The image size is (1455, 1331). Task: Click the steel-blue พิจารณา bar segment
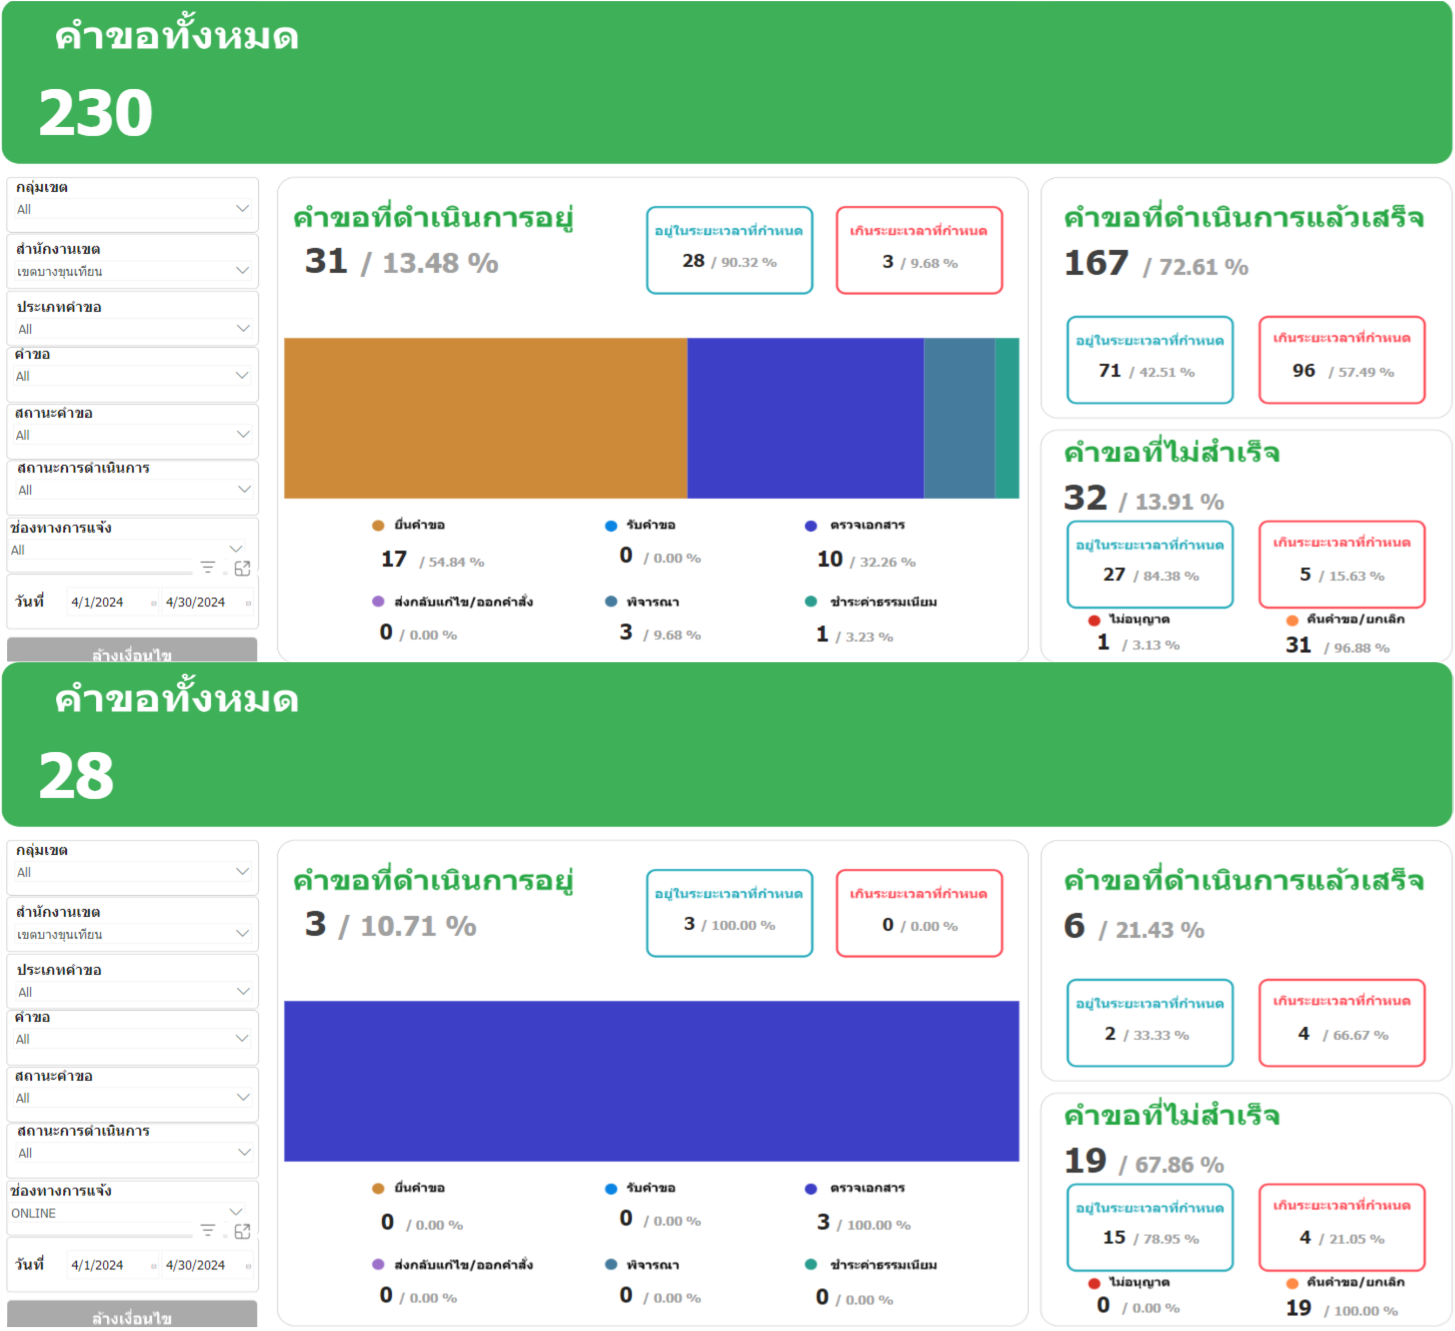[x=960, y=418]
